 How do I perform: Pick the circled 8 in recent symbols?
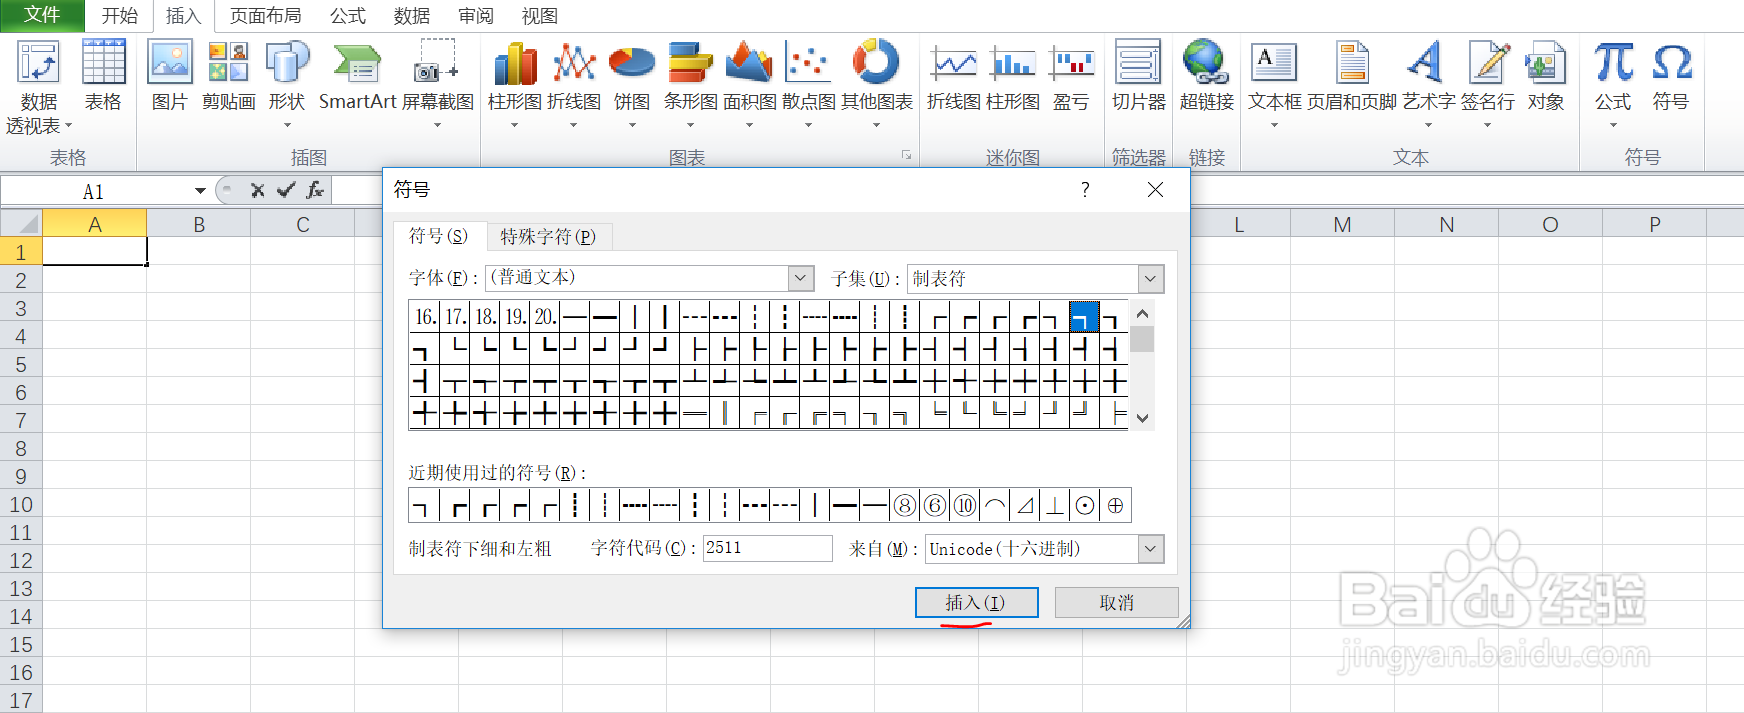coord(905,505)
